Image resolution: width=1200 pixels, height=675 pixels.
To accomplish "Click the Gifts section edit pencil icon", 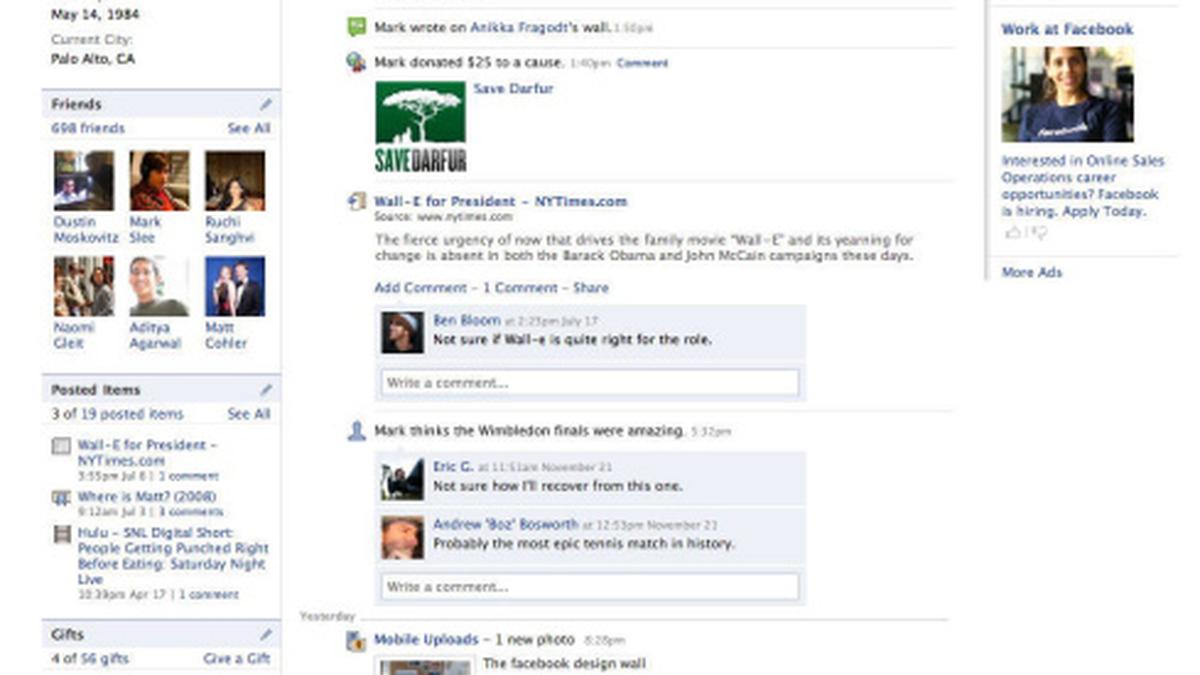I will 266,635.
